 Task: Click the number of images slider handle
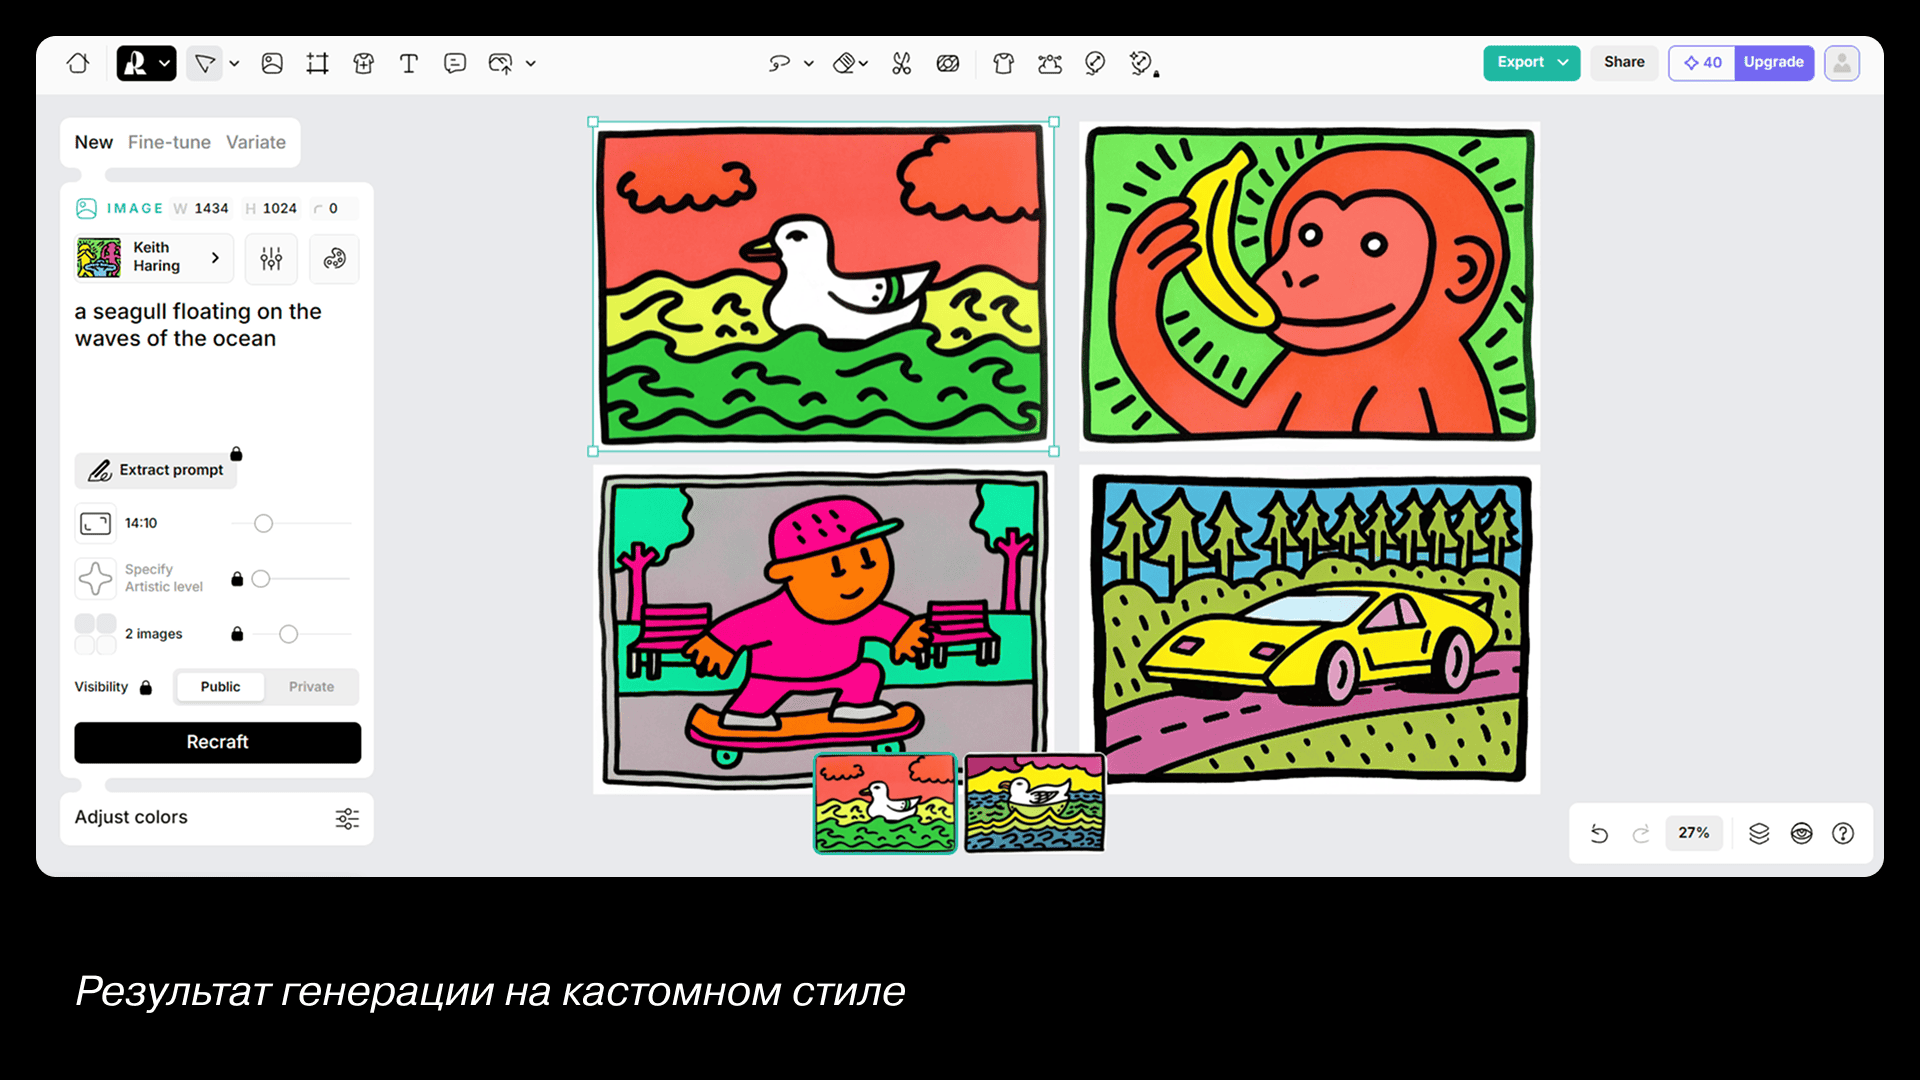[288, 634]
